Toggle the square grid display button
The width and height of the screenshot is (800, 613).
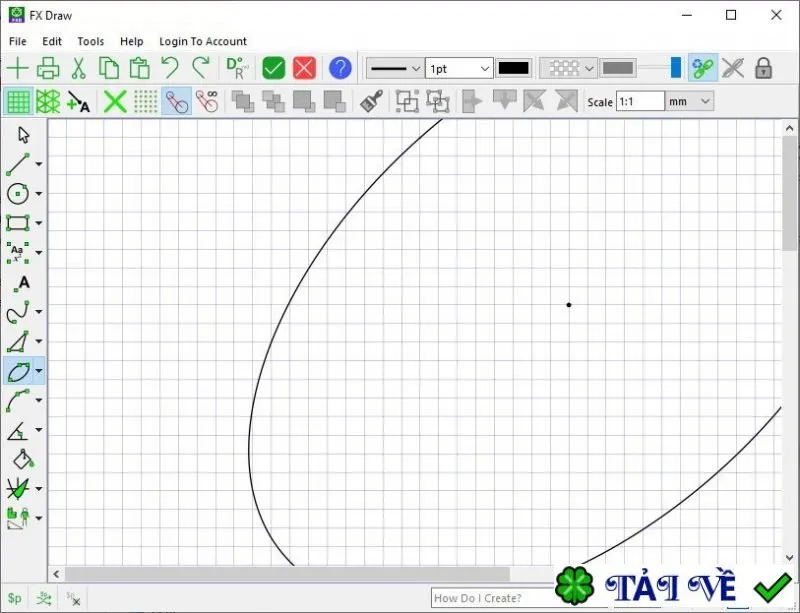coord(18,102)
